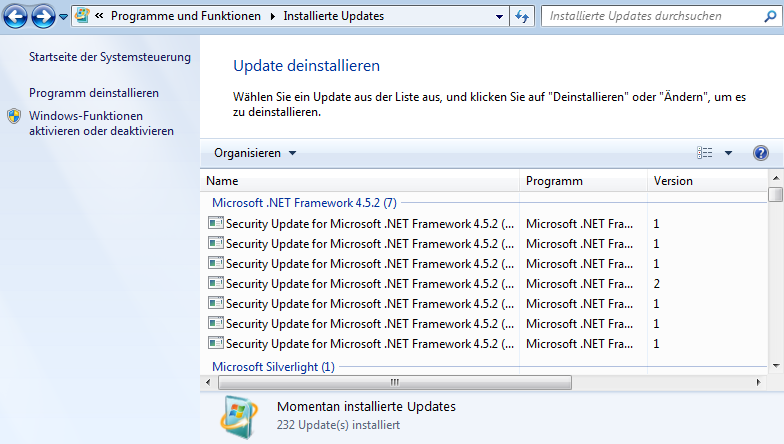Viewport: 784px width, 444px height.
Task: Click the magnifier search icon
Action: (x=770, y=16)
